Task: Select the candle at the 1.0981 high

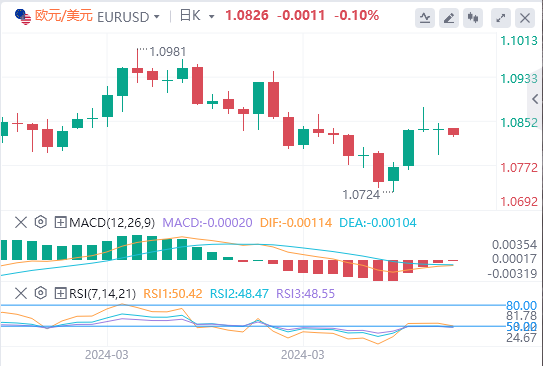Action: [137, 66]
